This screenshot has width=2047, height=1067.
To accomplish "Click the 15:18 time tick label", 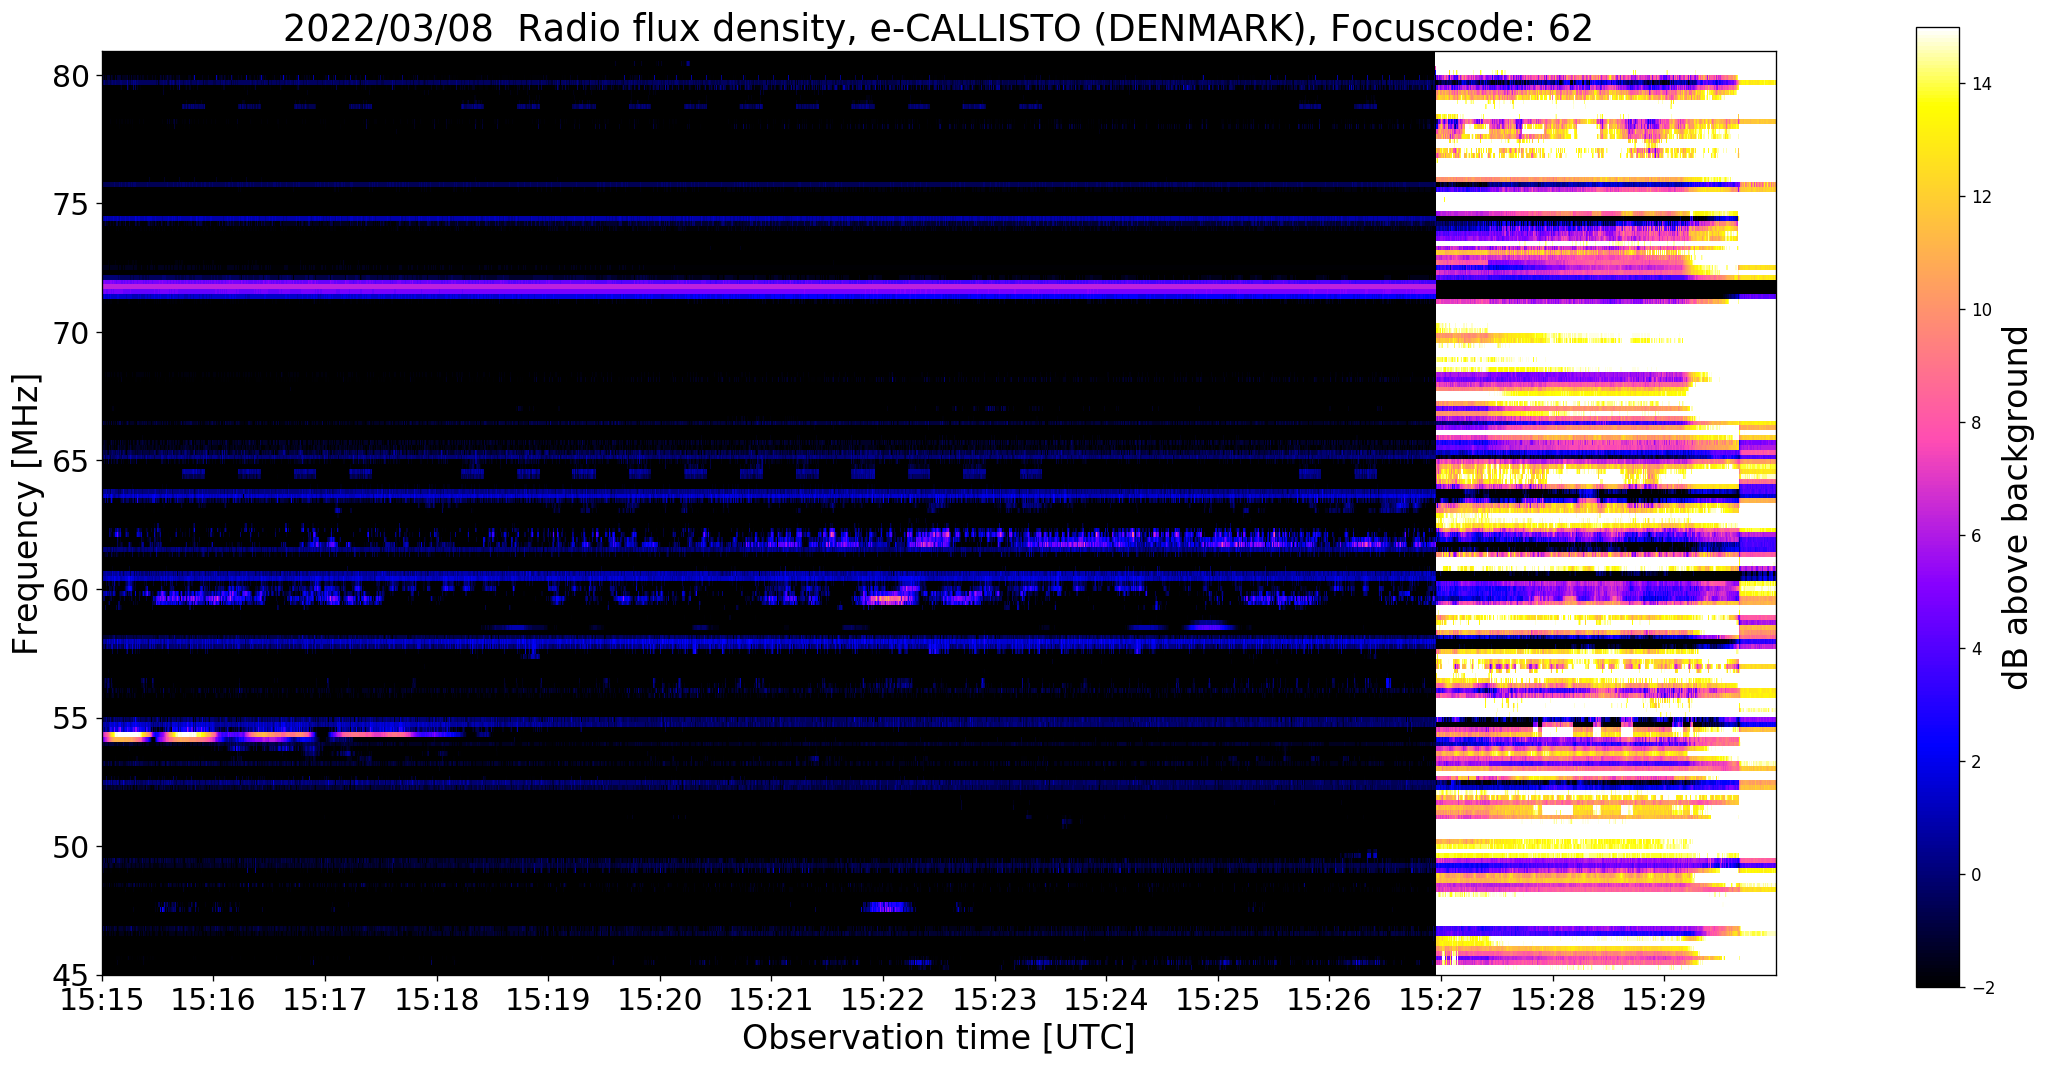I will pyautogui.click(x=437, y=998).
